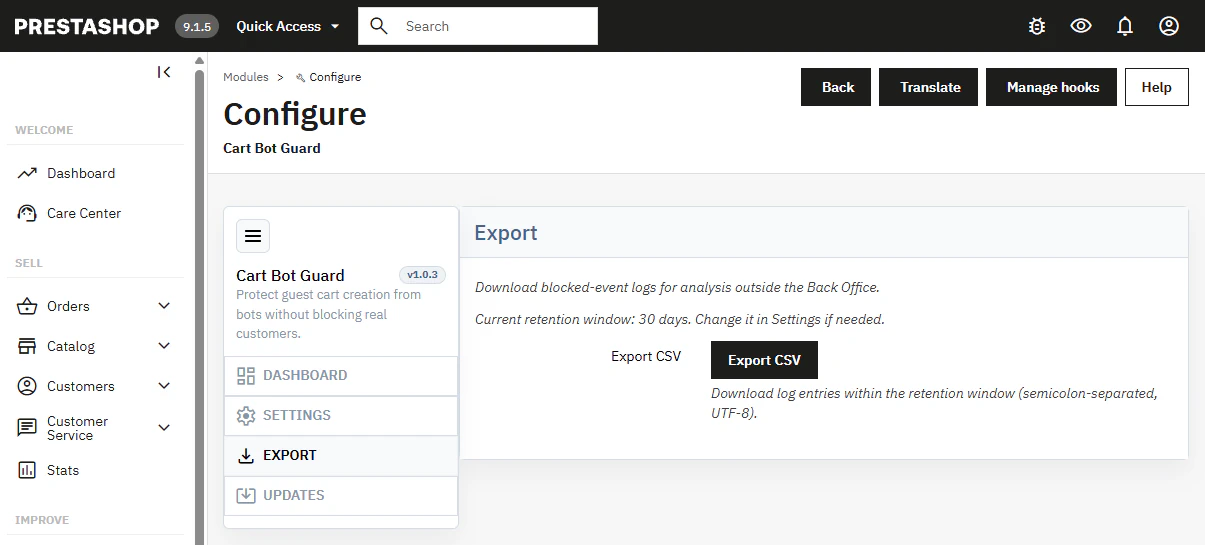
Task: Collapse the sidebar menu icon
Action: tap(164, 72)
